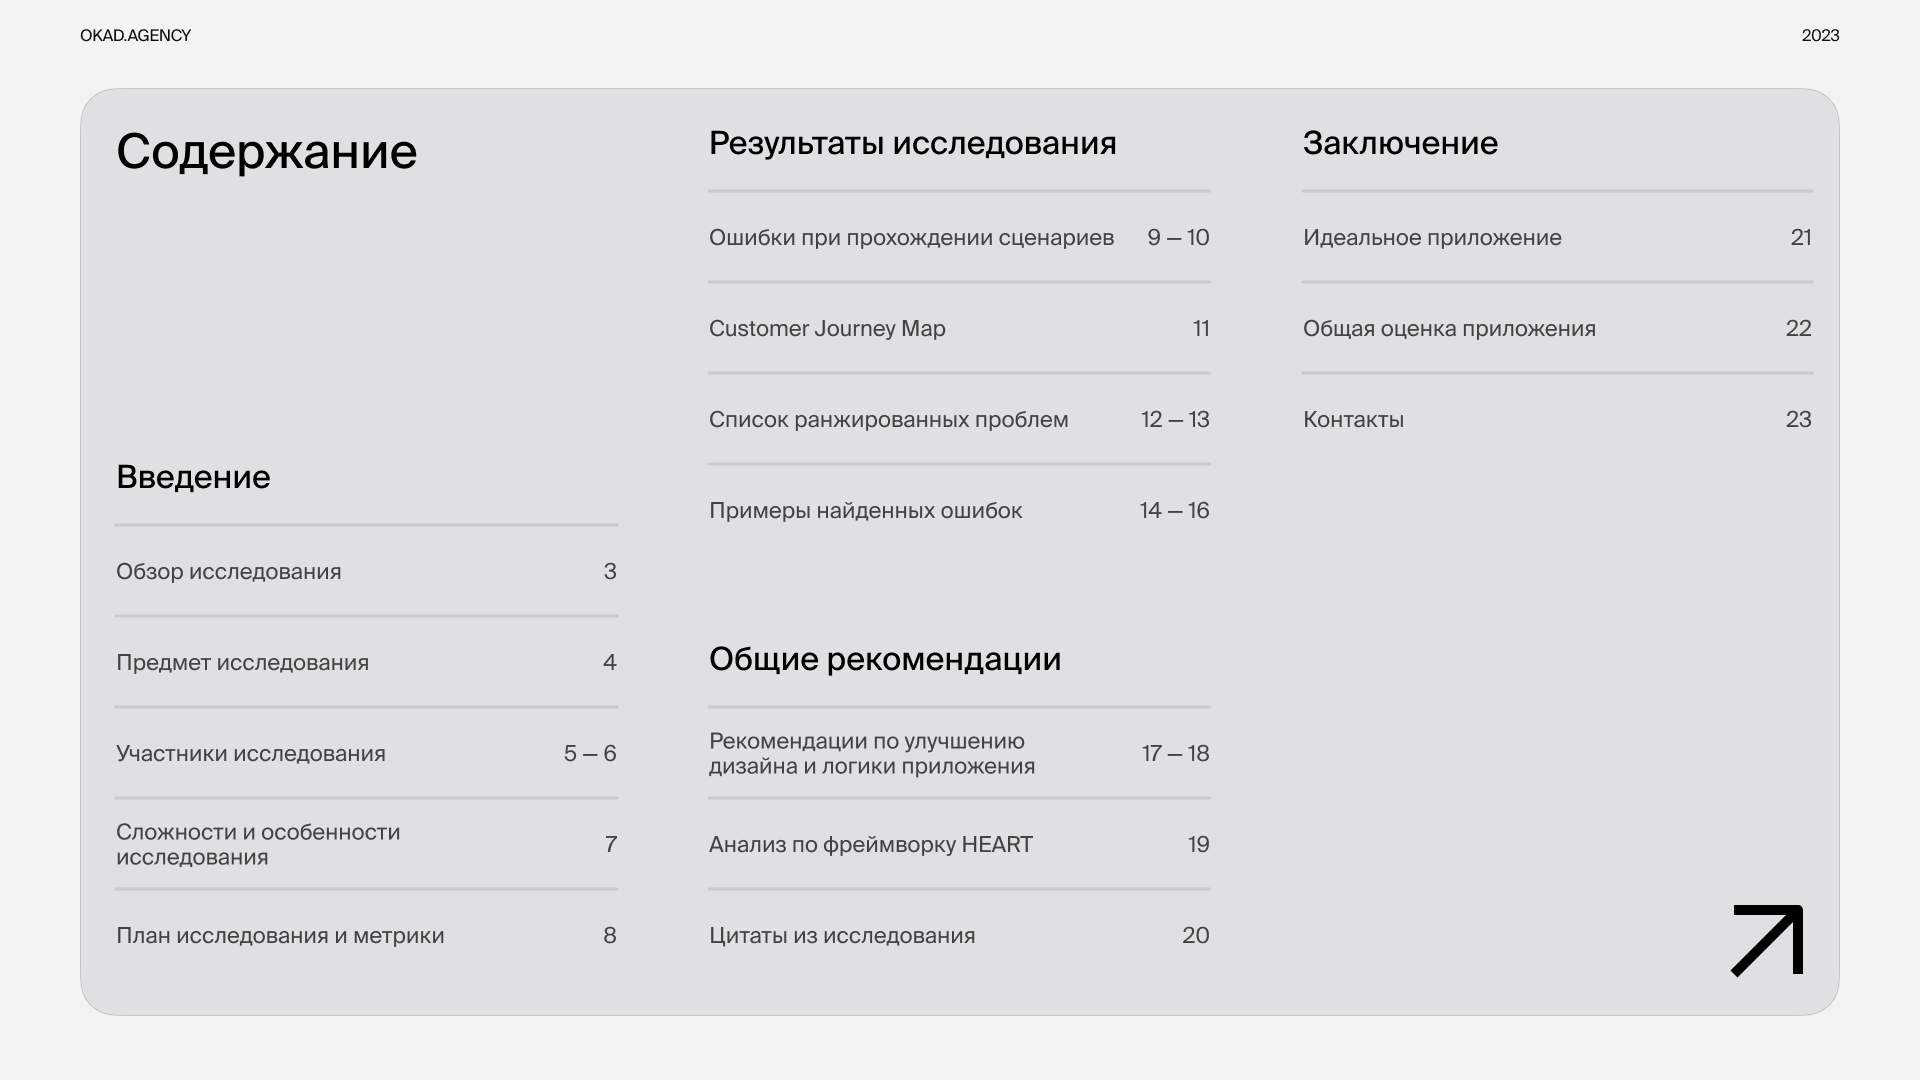The height and width of the screenshot is (1080, 1920).
Task: Click the diagonal arrow icon
Action: click(x=1767, y=940)
